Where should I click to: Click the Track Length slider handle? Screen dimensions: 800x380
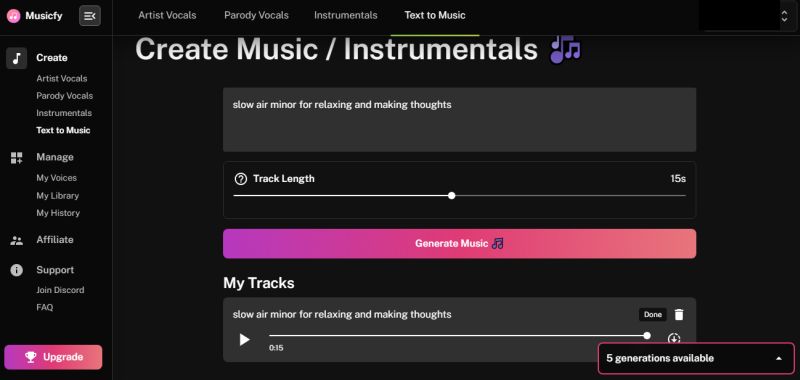tap(452, 196)
